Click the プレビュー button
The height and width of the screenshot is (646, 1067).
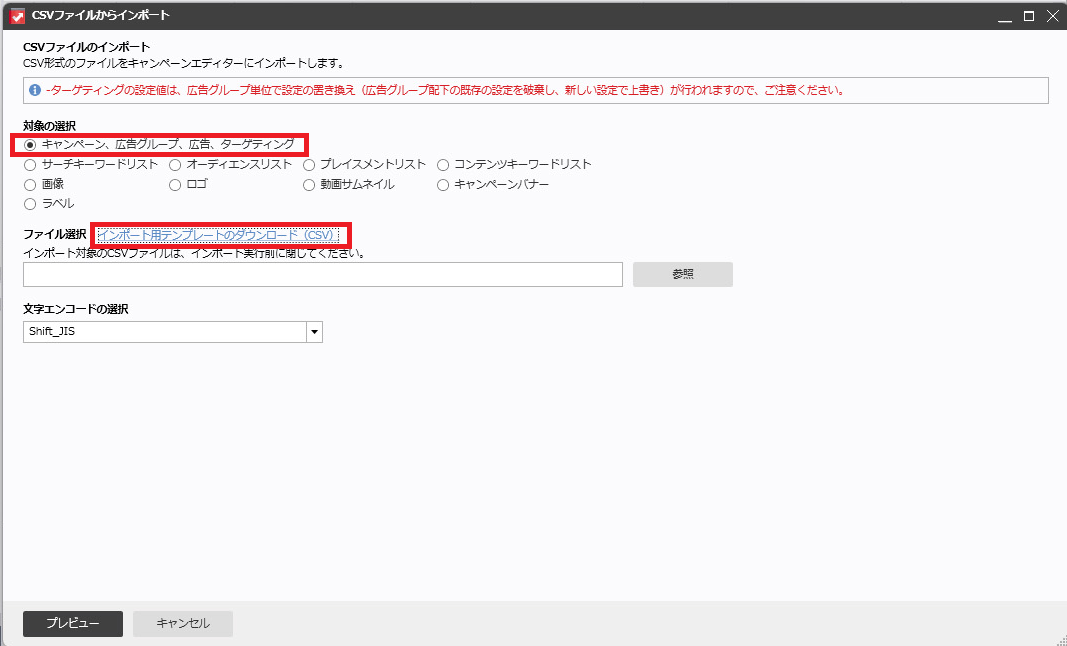[x=73, y=624]
